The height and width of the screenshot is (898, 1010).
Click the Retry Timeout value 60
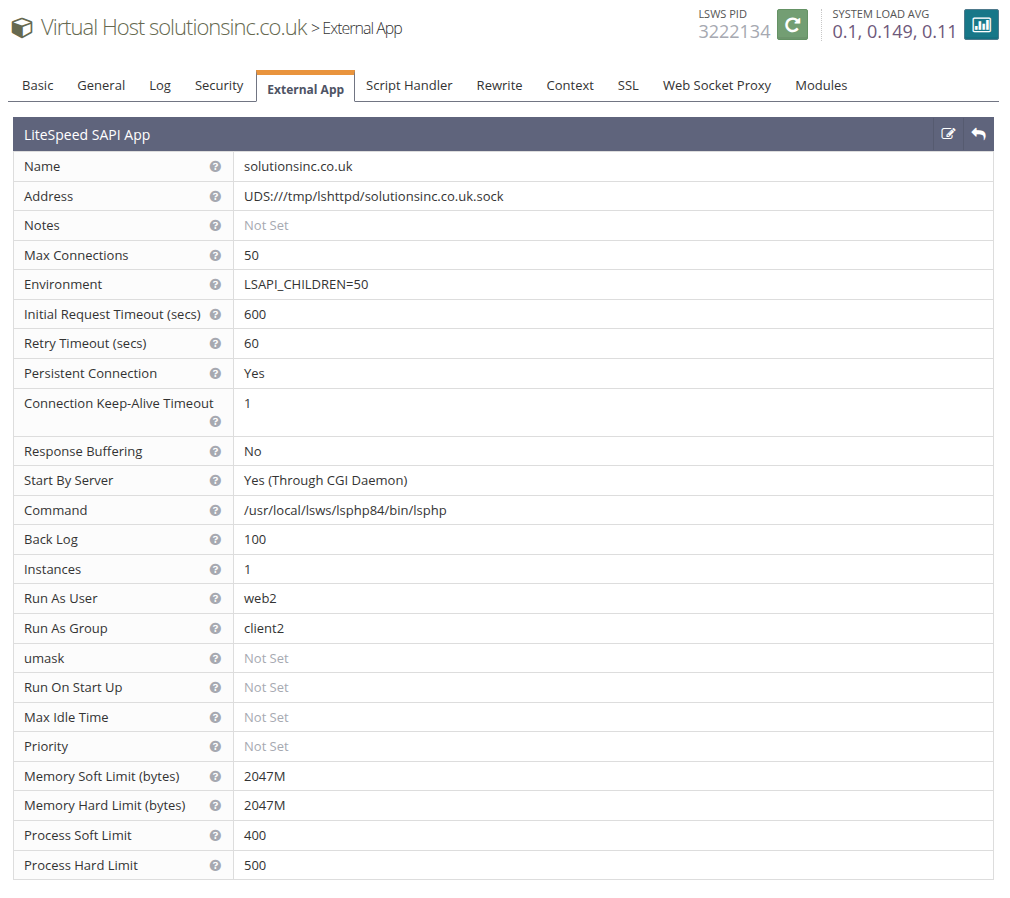coord(251,344)
